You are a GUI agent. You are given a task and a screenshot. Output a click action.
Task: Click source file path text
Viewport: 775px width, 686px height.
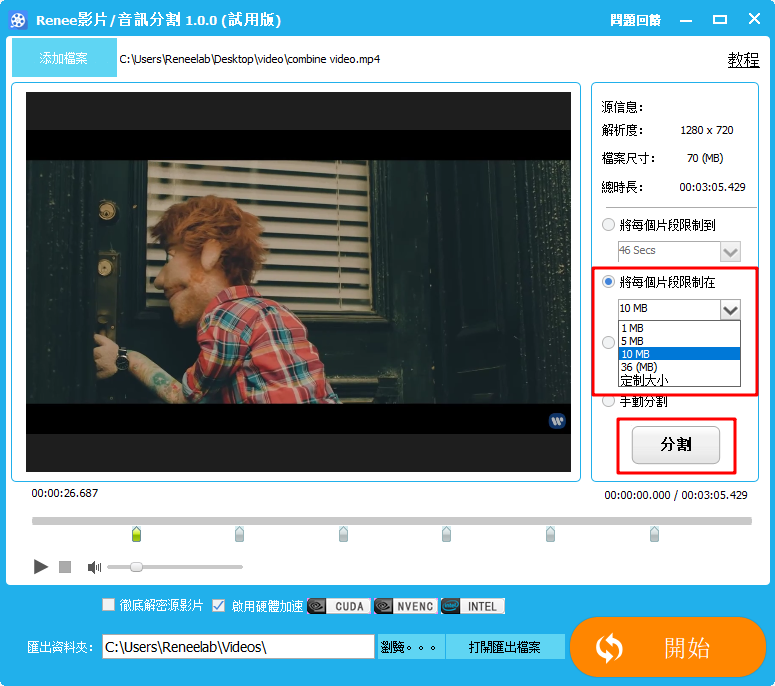[250, 59]
